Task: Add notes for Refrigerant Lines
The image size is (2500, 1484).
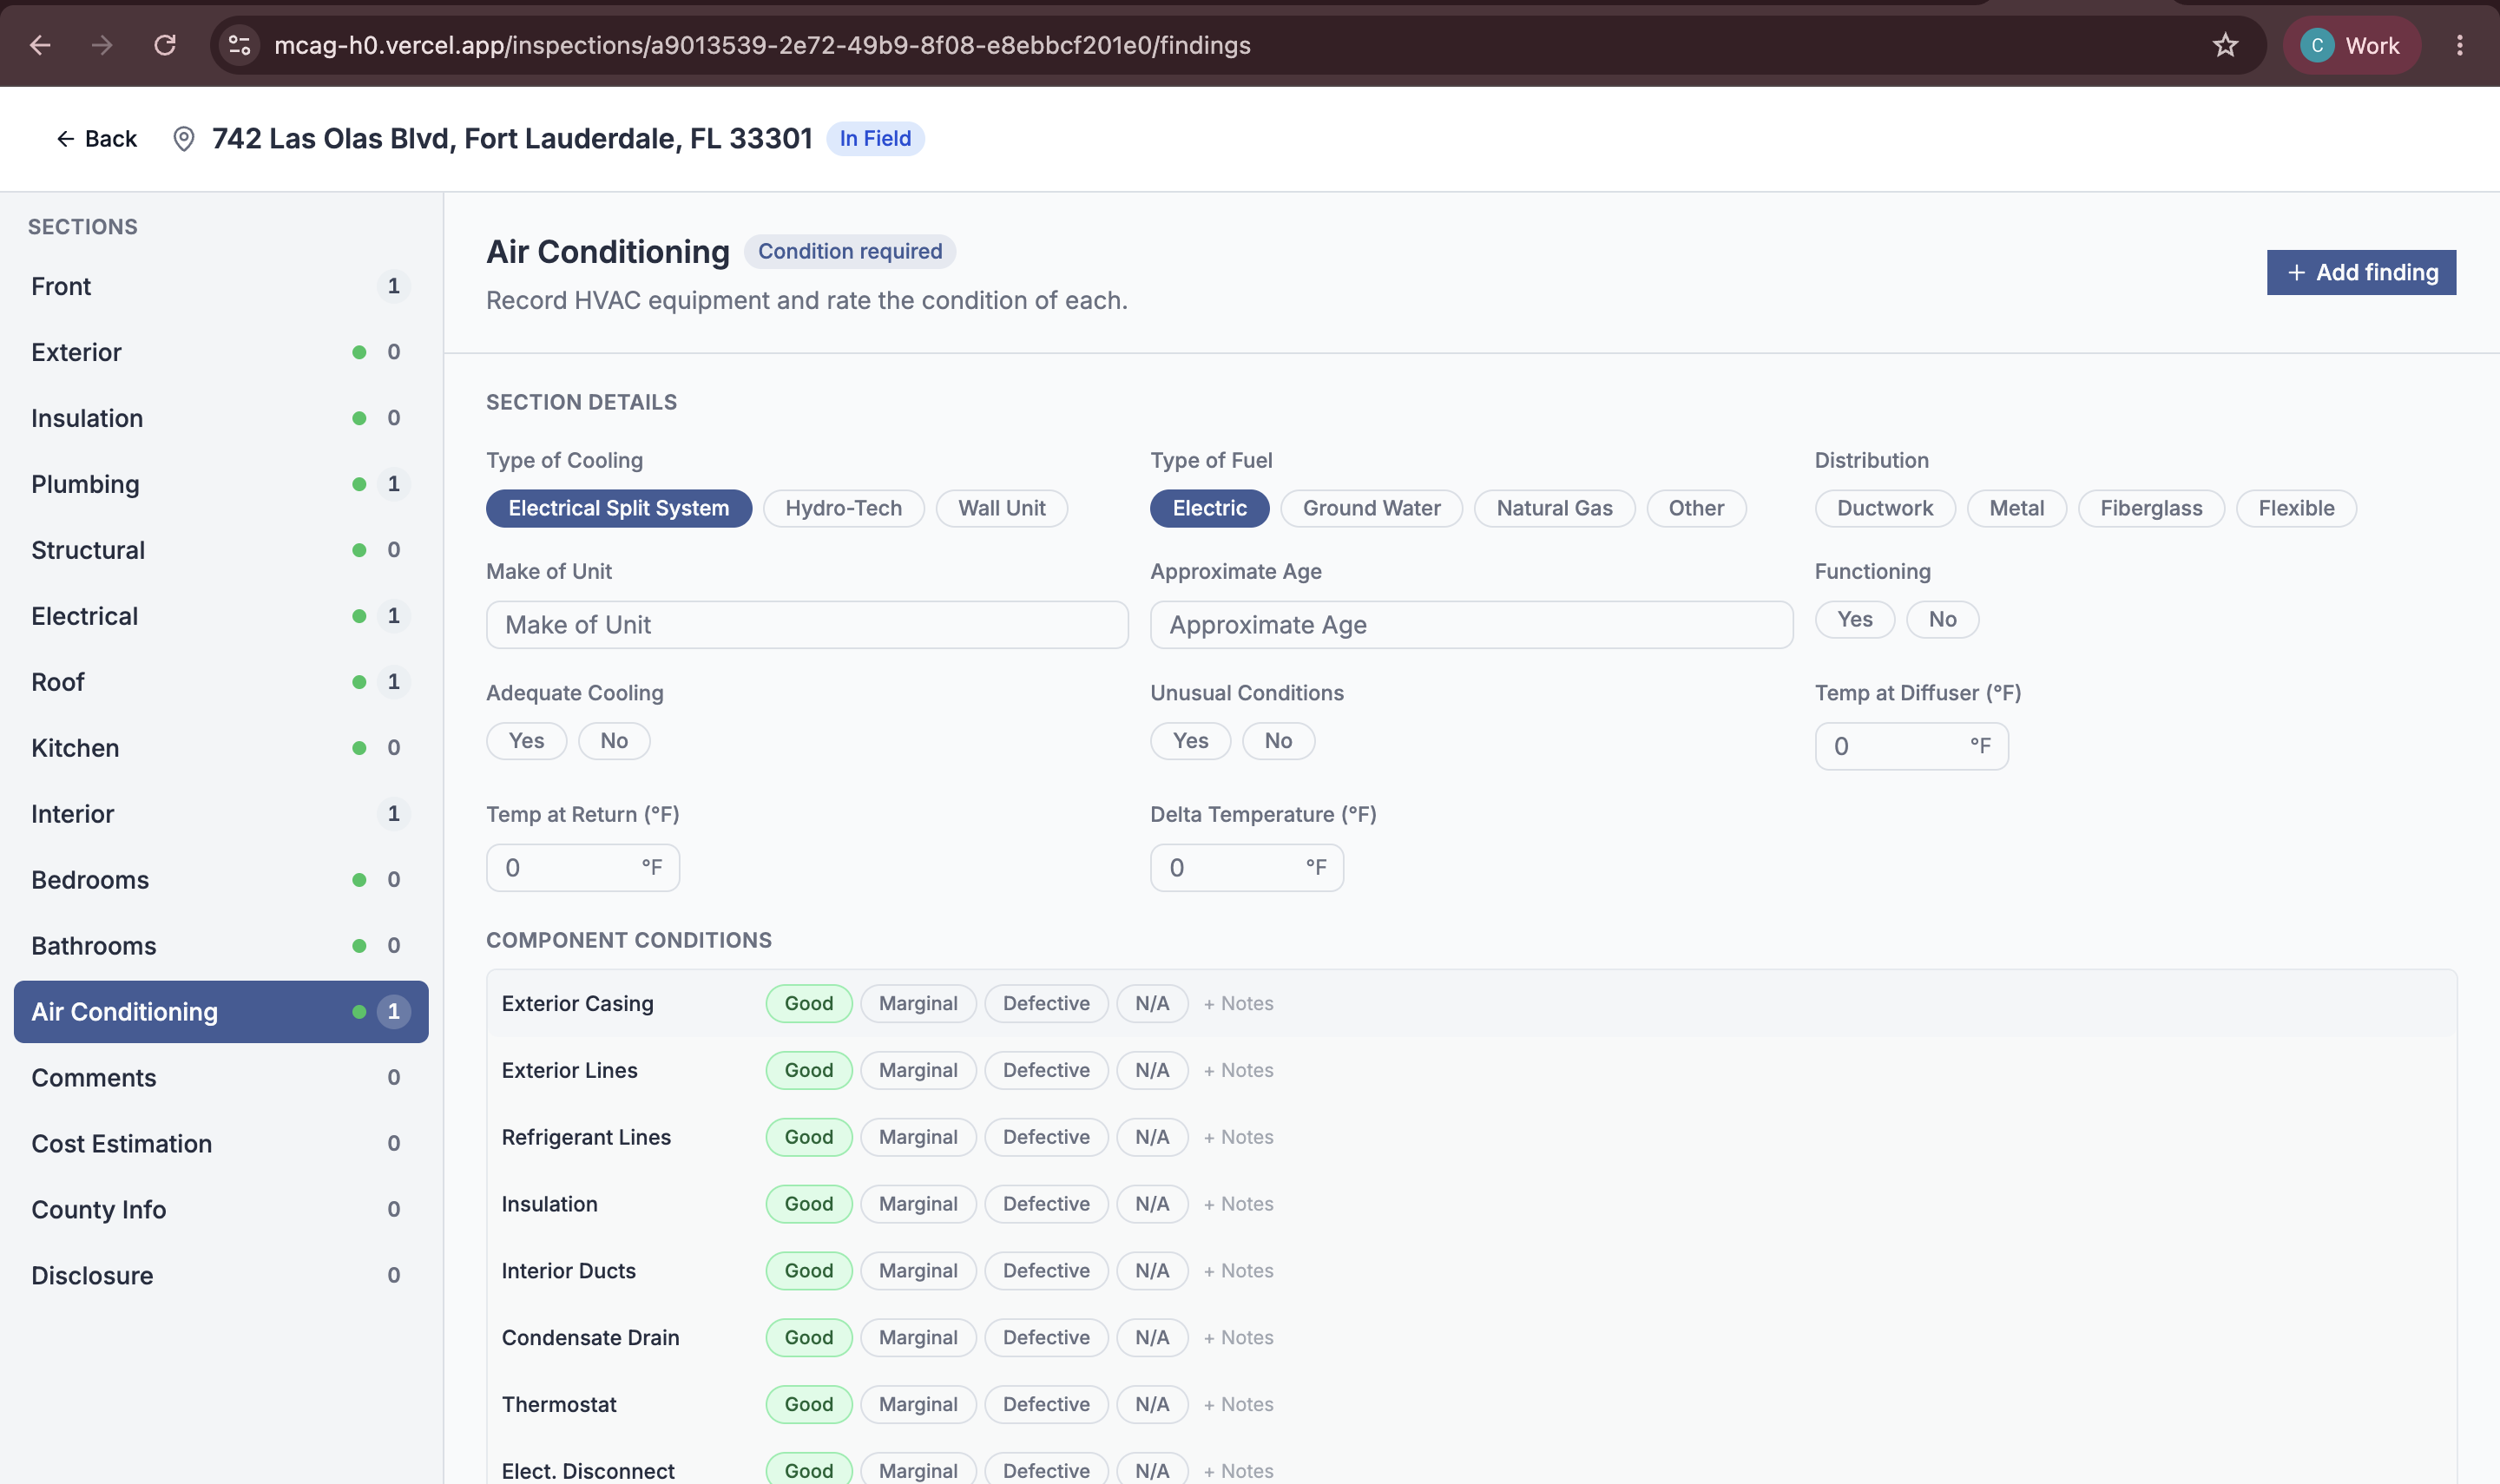Action: click(x=1238, y=1138)
